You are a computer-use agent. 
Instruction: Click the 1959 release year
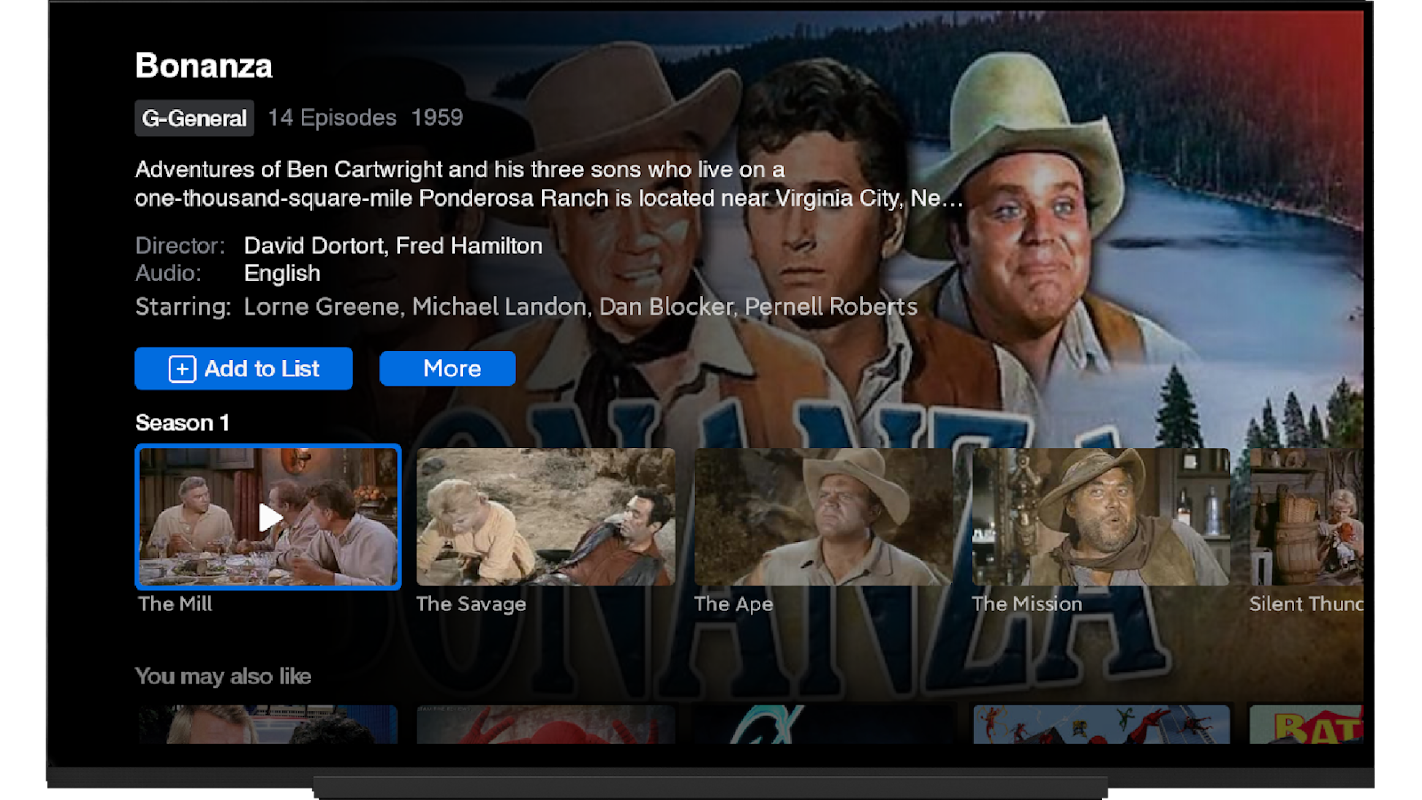(437, 118)
